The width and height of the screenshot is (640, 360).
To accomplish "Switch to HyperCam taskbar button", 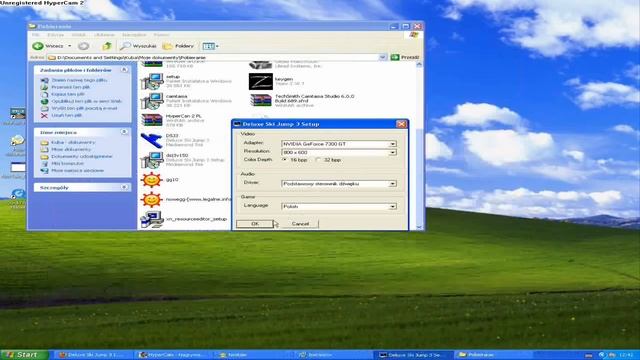I will click(175, 355).
